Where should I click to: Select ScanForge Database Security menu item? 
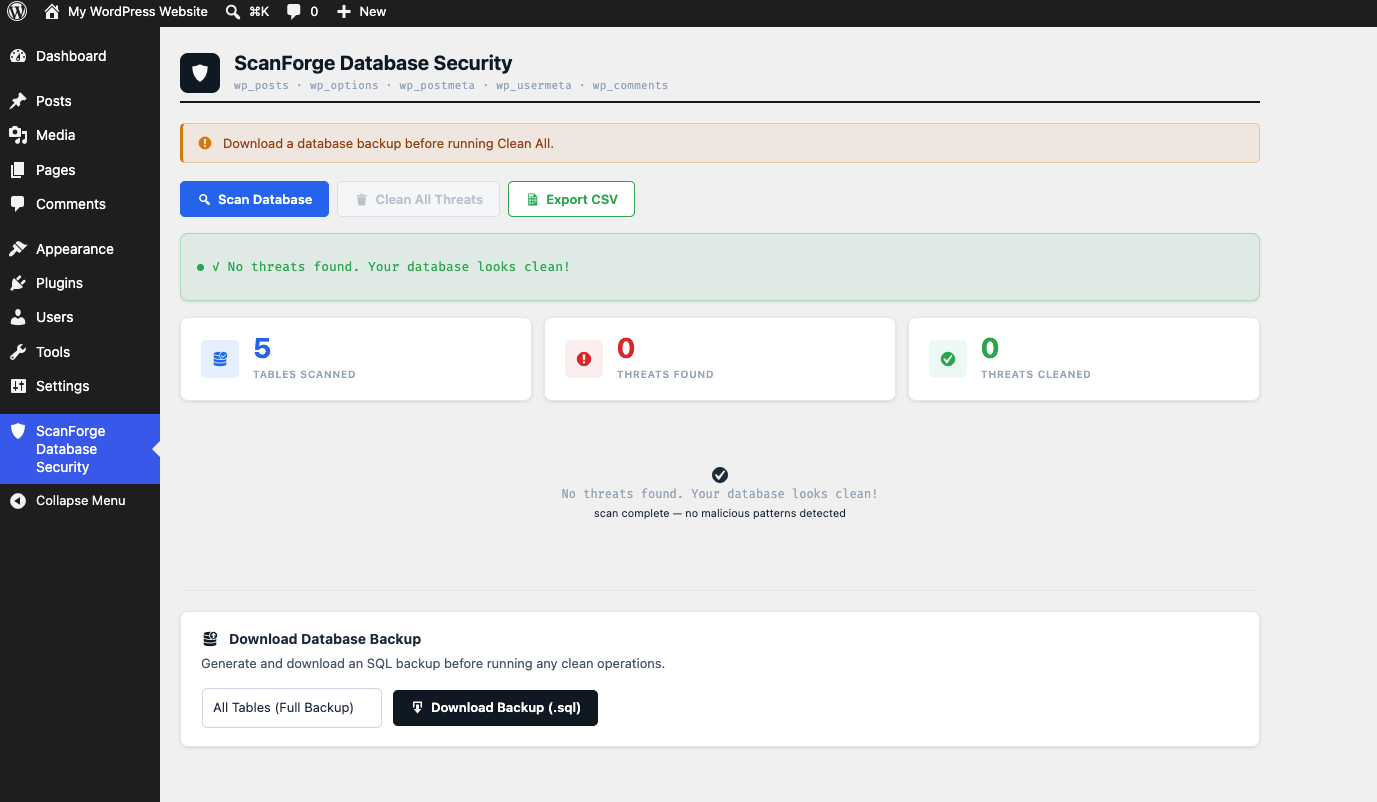tap(80, 449)
